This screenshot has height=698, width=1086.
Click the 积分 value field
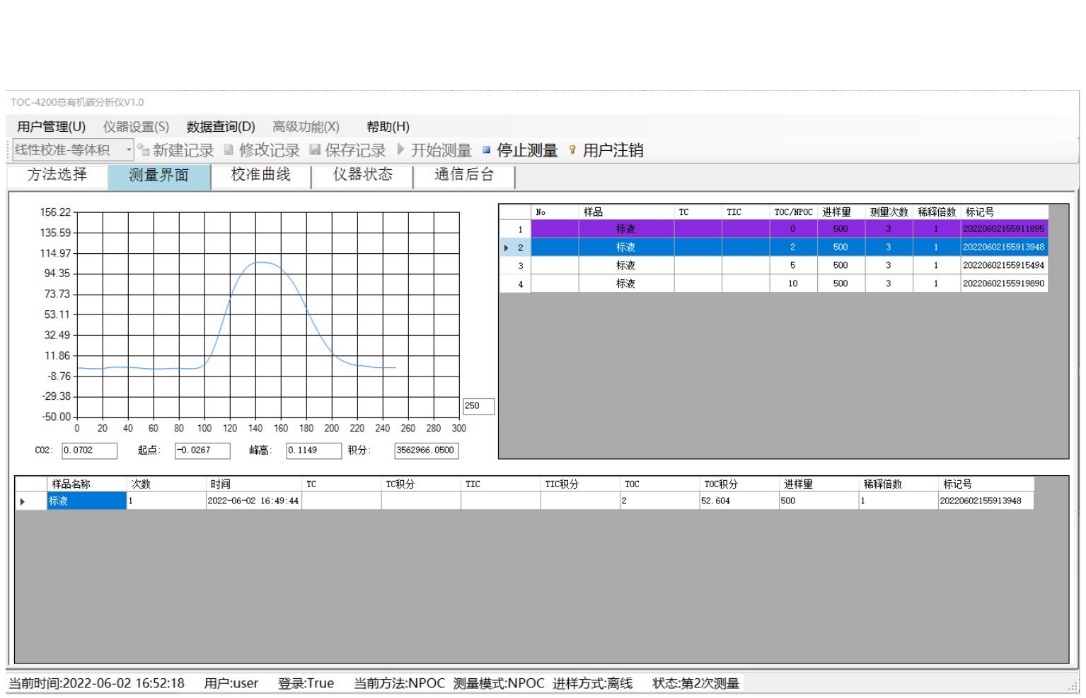pos(427,451)
